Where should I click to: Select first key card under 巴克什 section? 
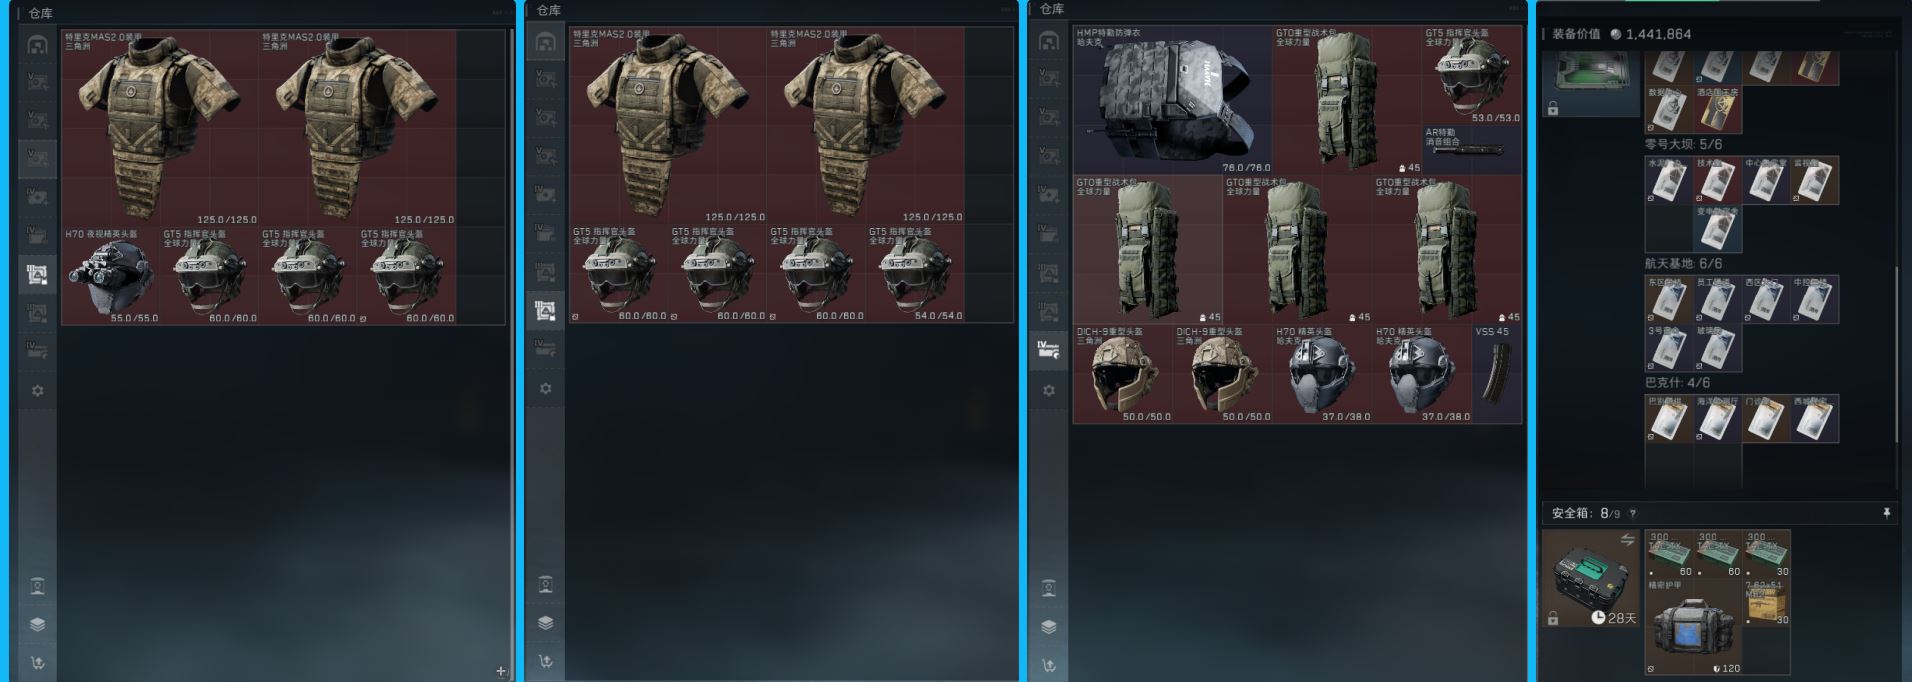(1667, 420)
